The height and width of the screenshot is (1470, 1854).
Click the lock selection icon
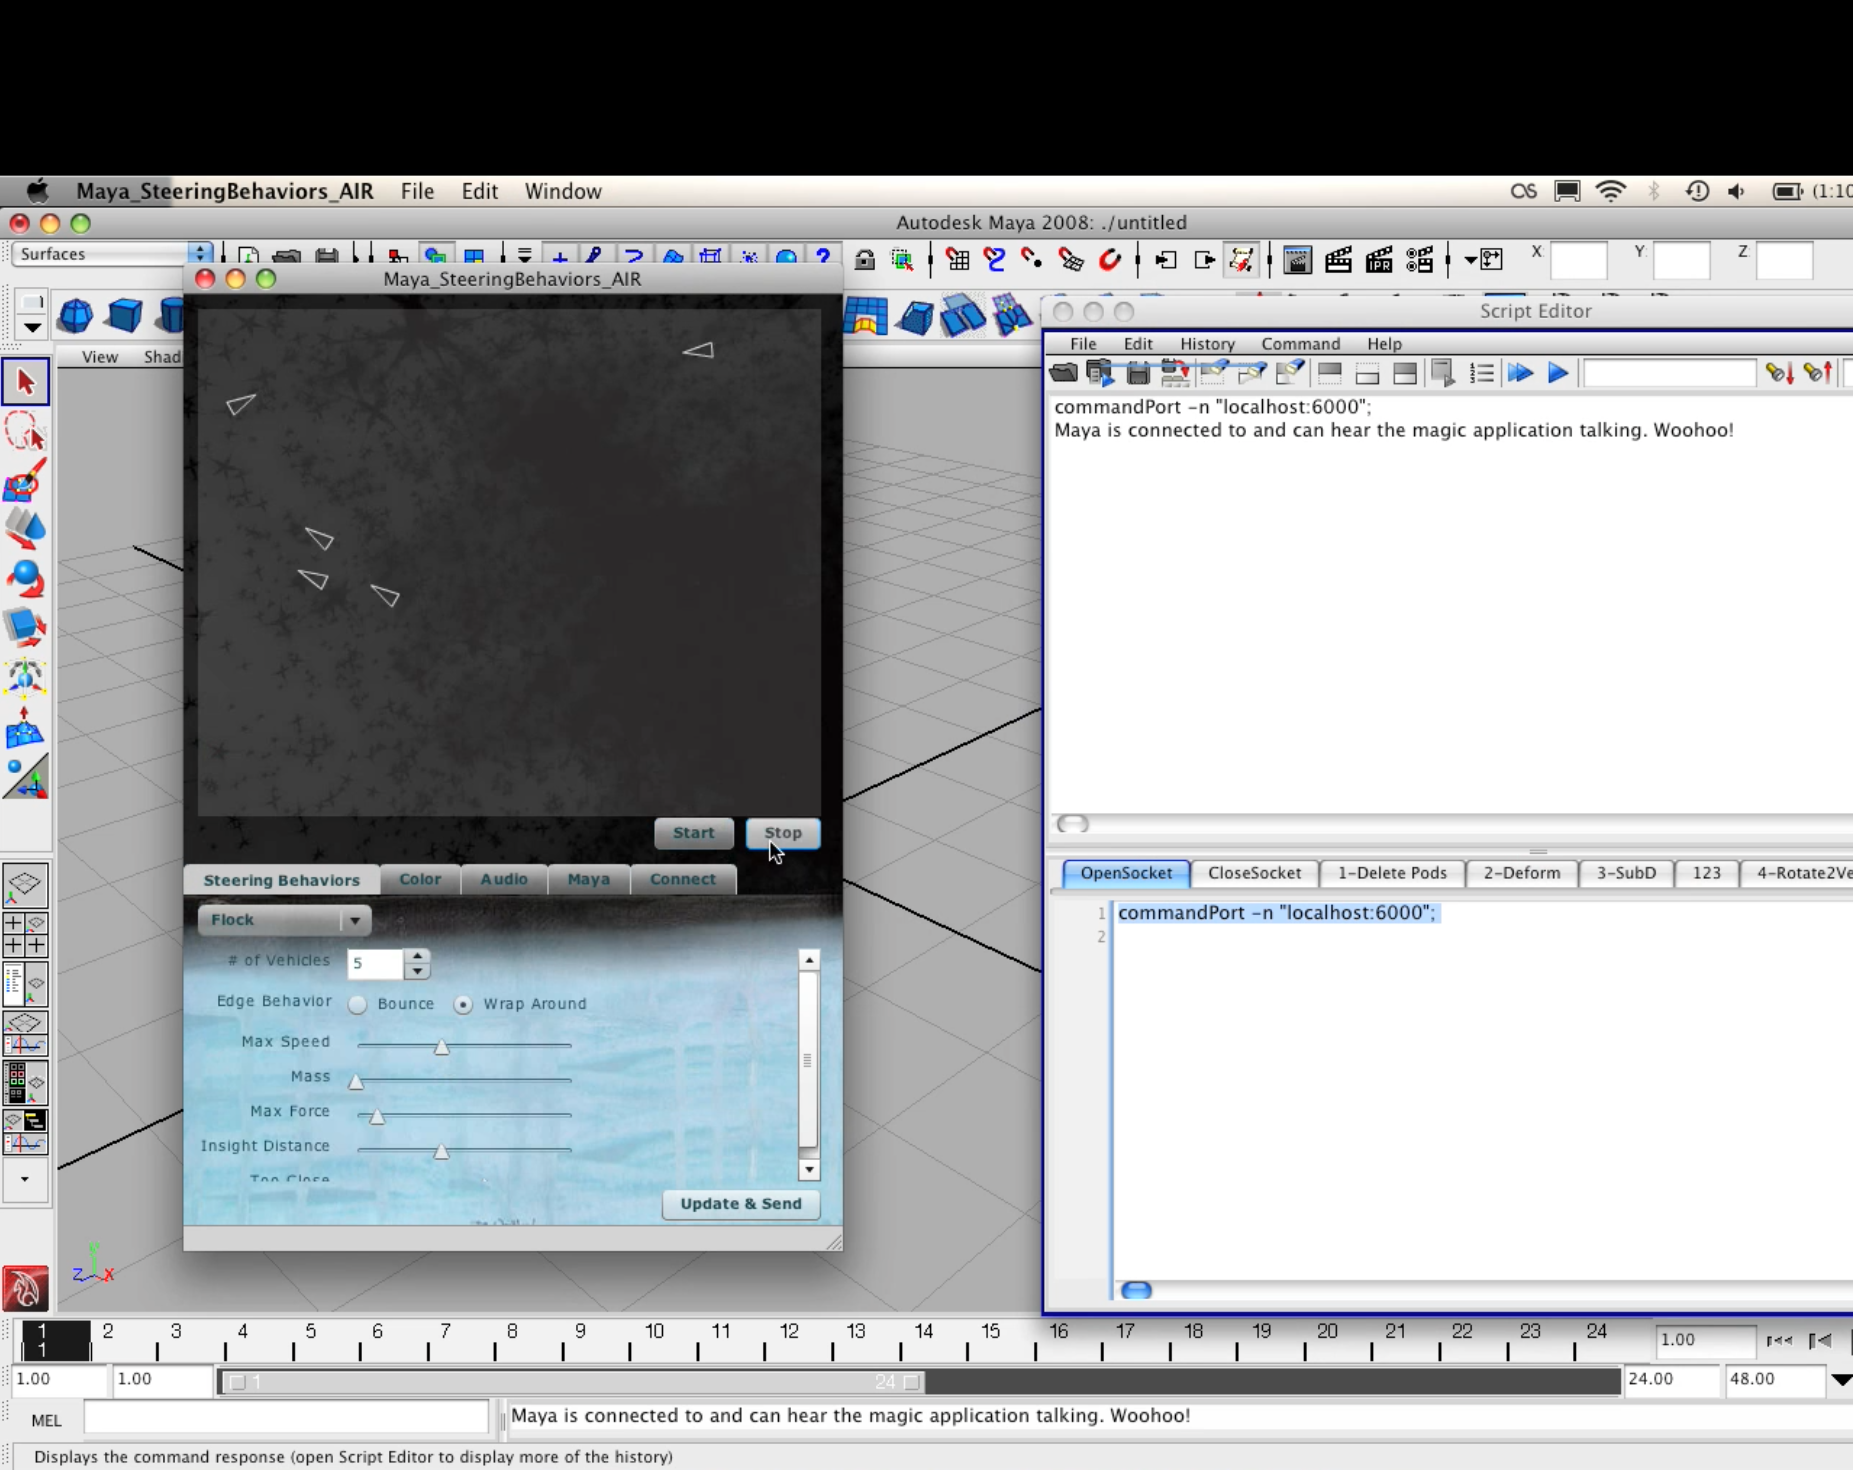pos(865,260)
